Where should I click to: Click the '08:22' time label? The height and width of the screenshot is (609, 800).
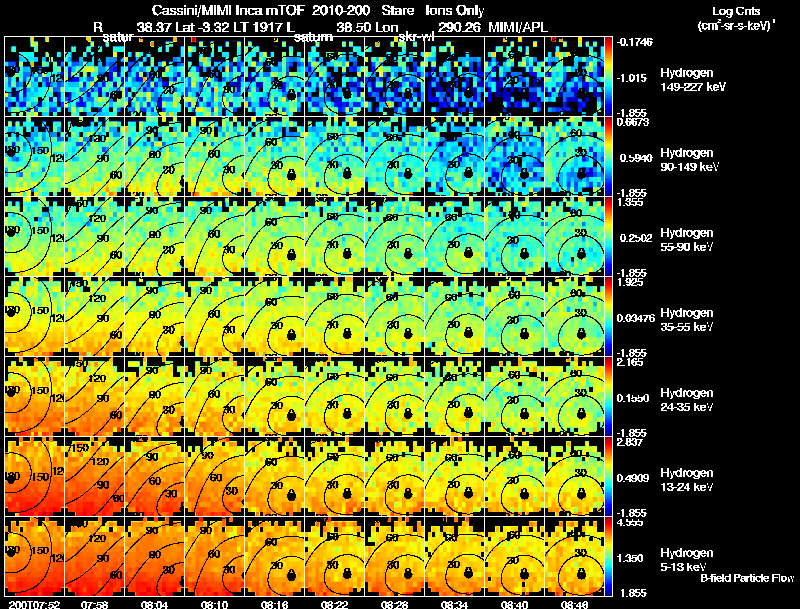335,604
